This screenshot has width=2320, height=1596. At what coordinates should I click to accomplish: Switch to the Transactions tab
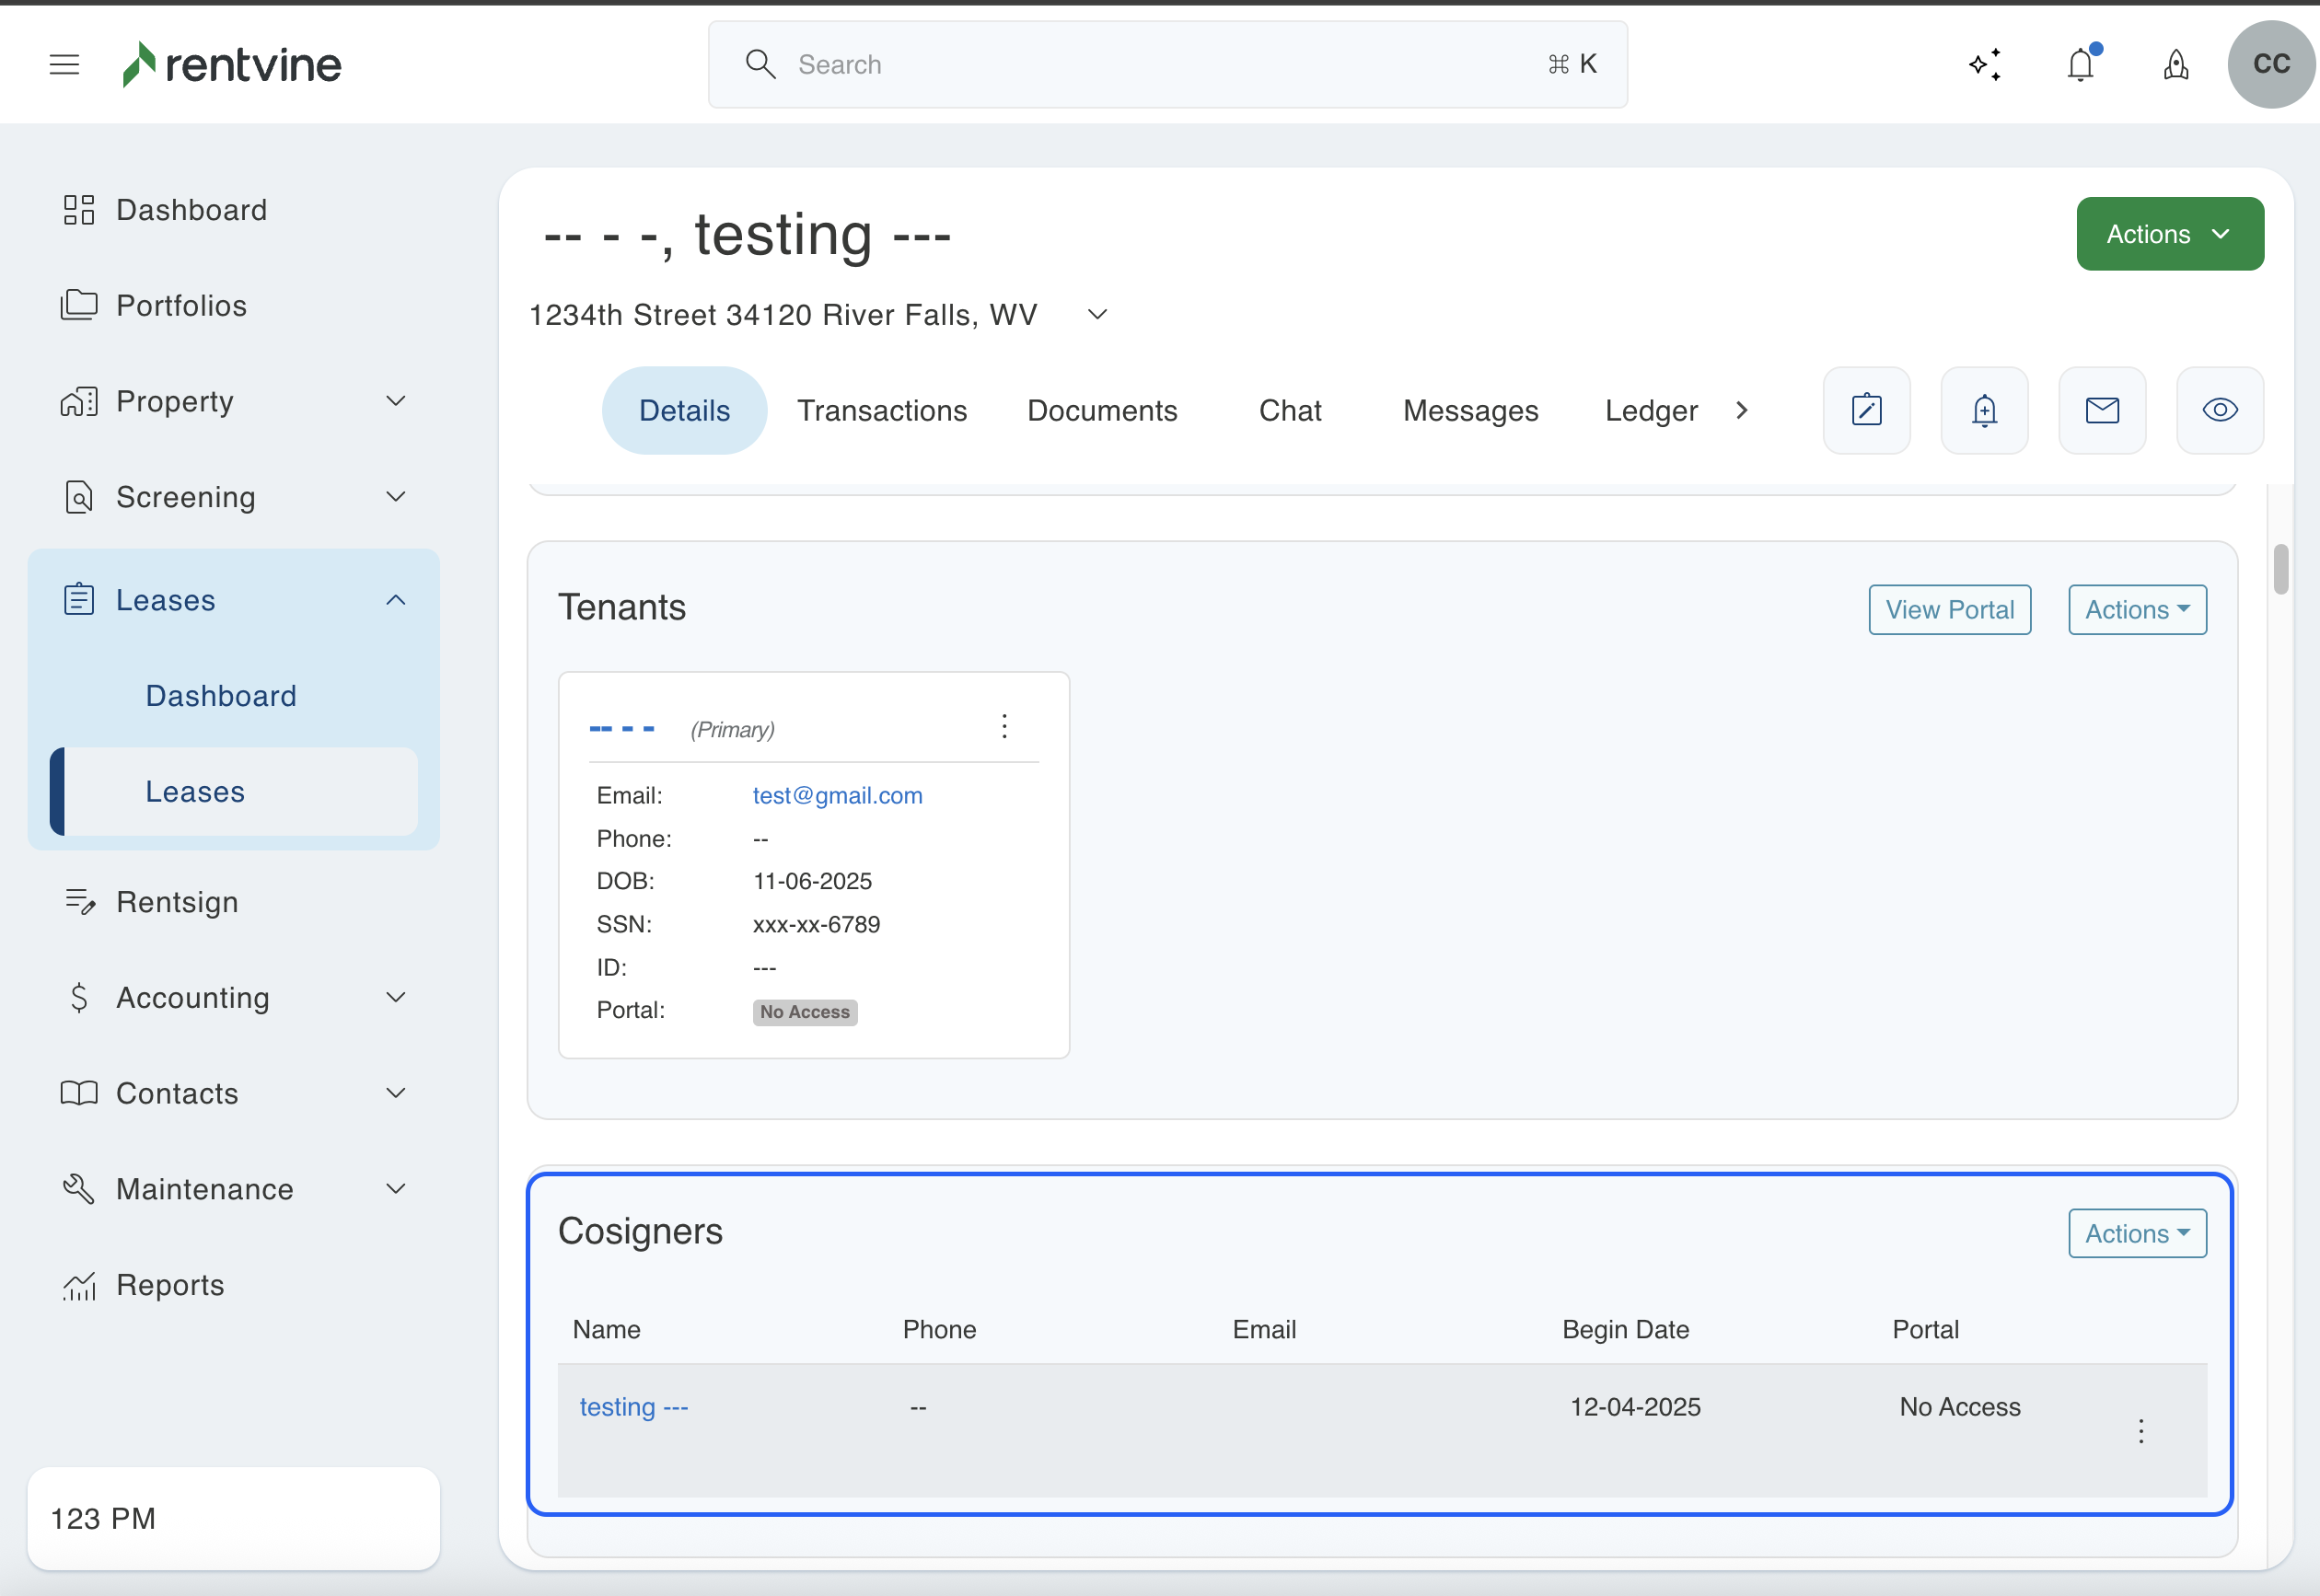click(881, 411)
